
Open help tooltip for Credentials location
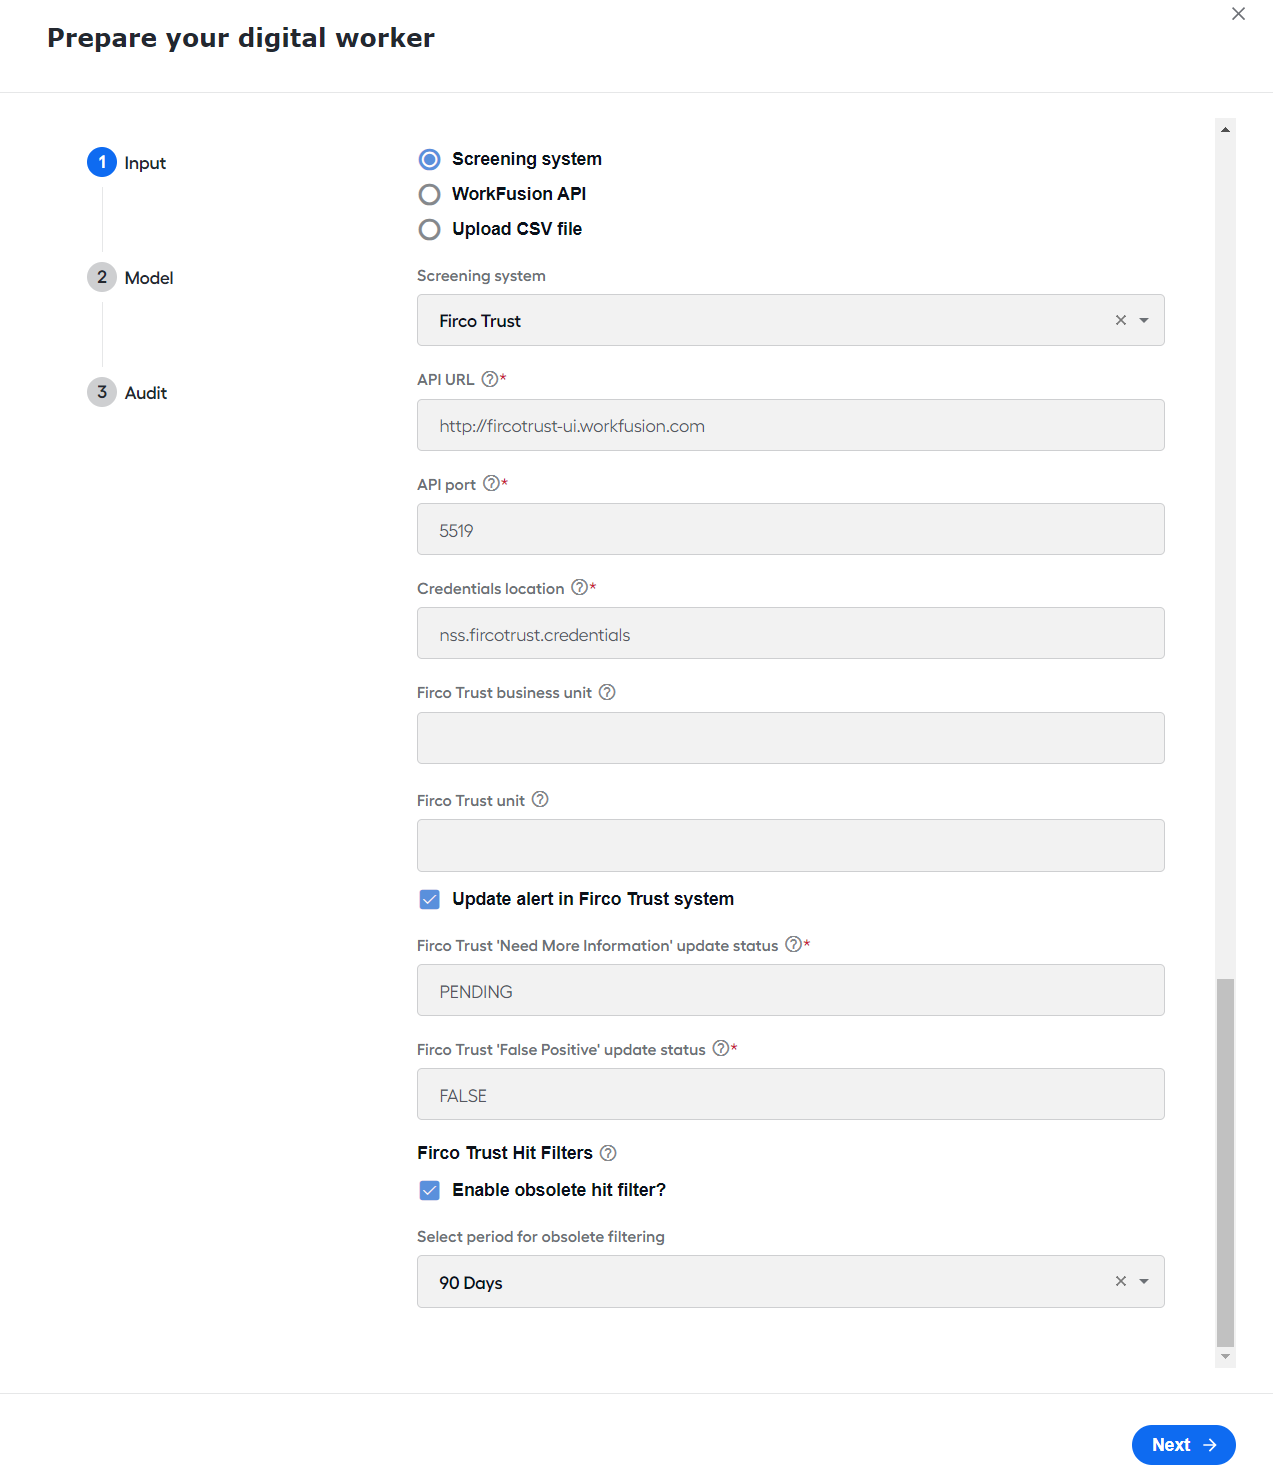point(579,587)
